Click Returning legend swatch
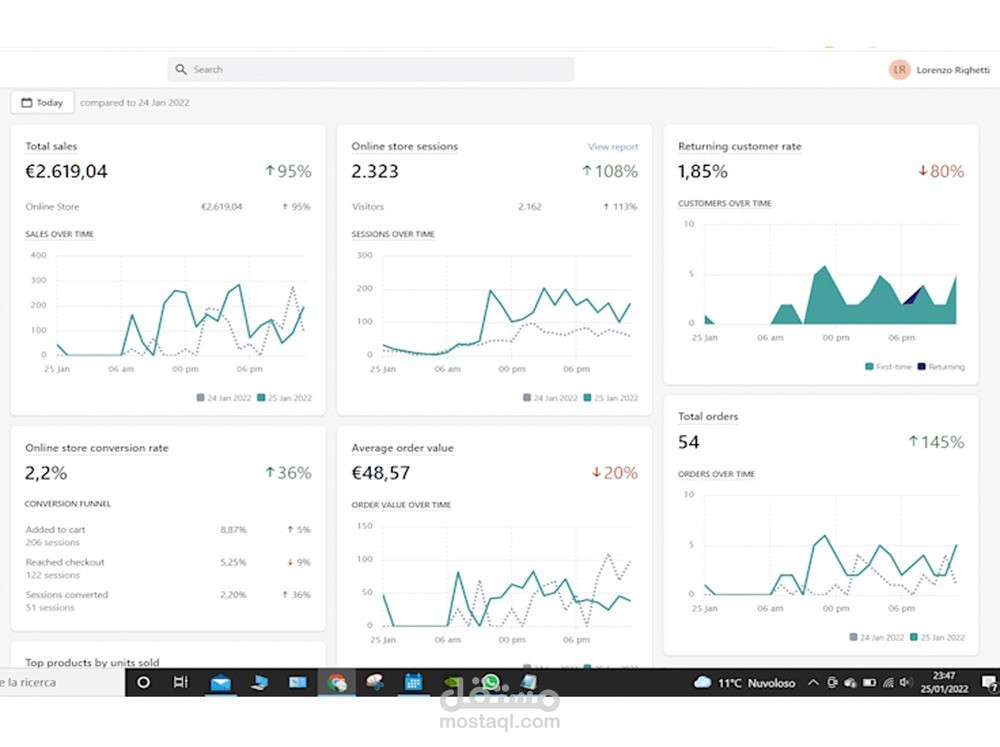1000x747 pixels. tap(921, 366)
